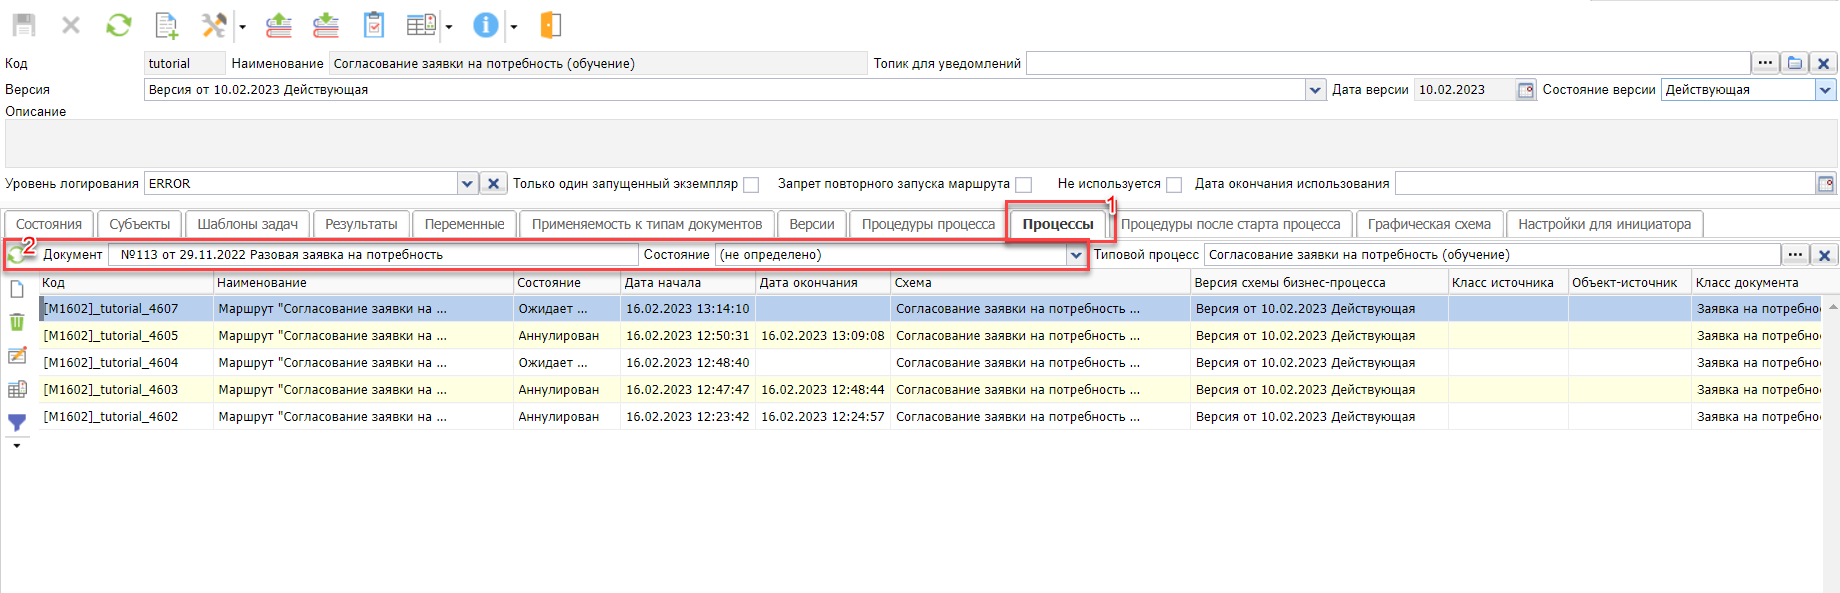1840x593 pixels.
Task: Click the orange exit door icon
Action: point(550,25)
